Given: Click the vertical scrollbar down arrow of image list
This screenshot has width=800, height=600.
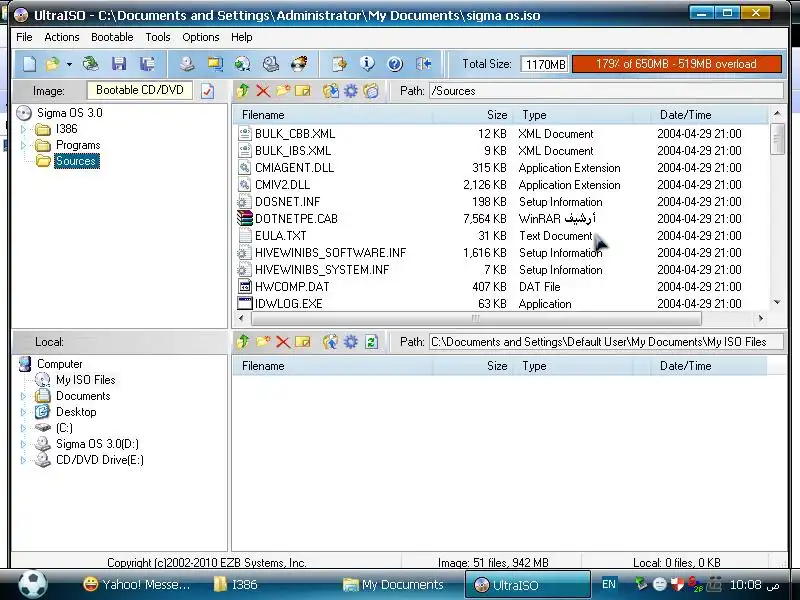Looking at the screenshot, I should coord(777,303).
